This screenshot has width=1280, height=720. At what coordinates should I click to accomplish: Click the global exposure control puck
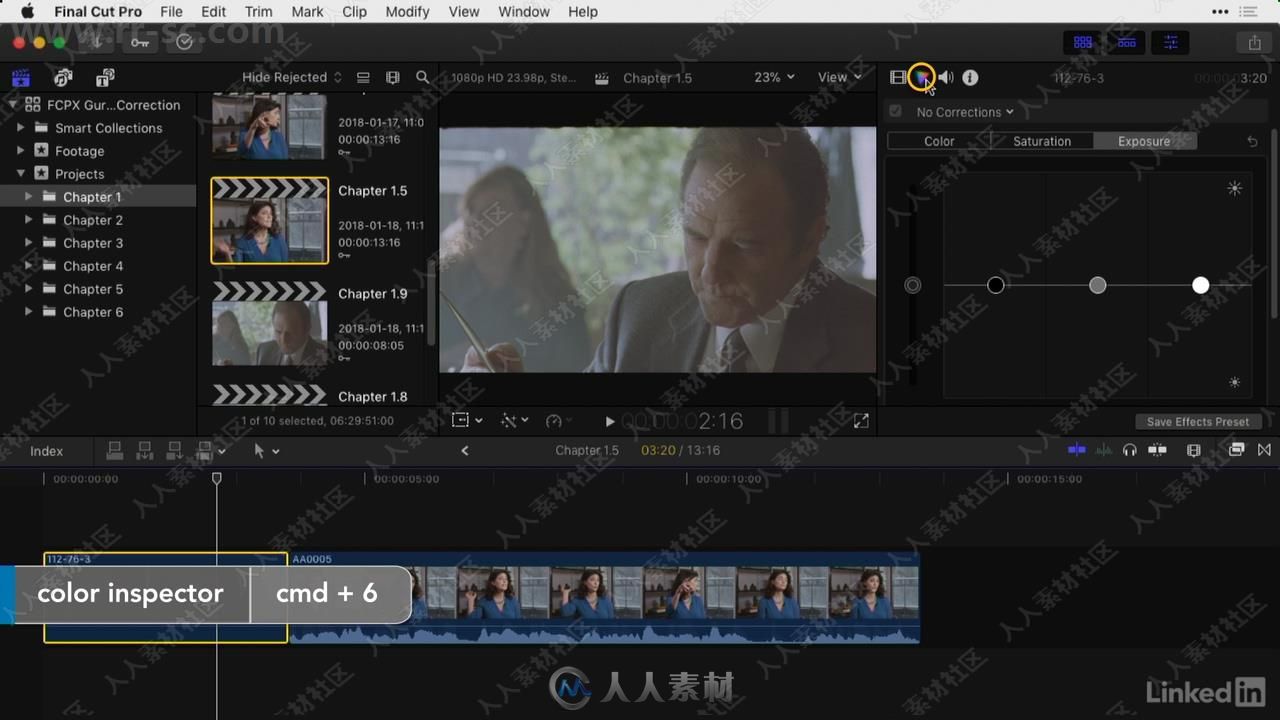coord(912,285)
